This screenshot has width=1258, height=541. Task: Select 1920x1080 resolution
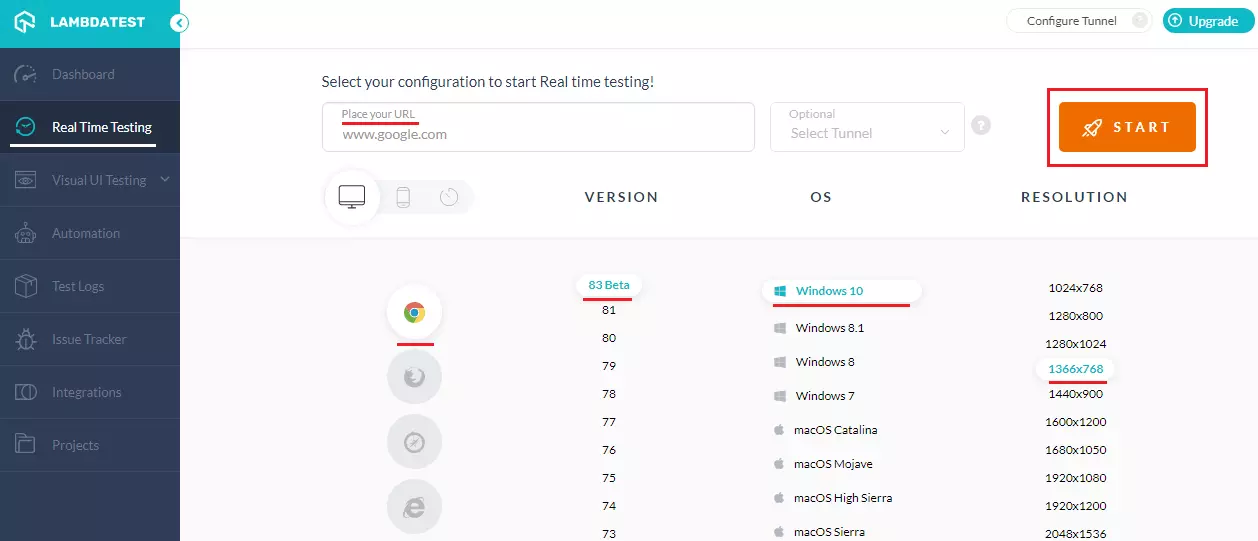(x=1075, y=478)
